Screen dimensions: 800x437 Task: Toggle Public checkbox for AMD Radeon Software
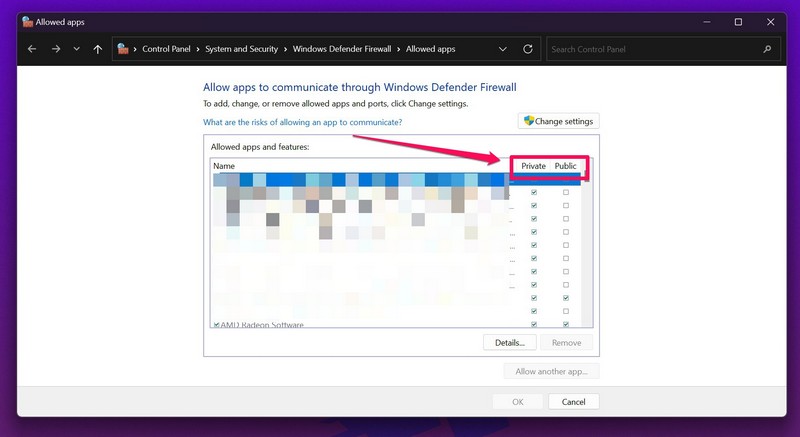click(x=566, y=325)
